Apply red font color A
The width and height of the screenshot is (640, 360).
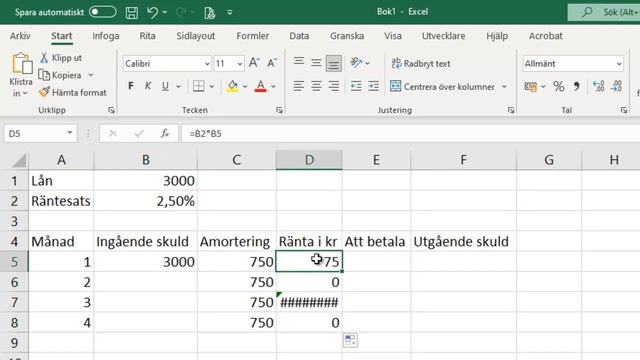click(x=260, y=86)
